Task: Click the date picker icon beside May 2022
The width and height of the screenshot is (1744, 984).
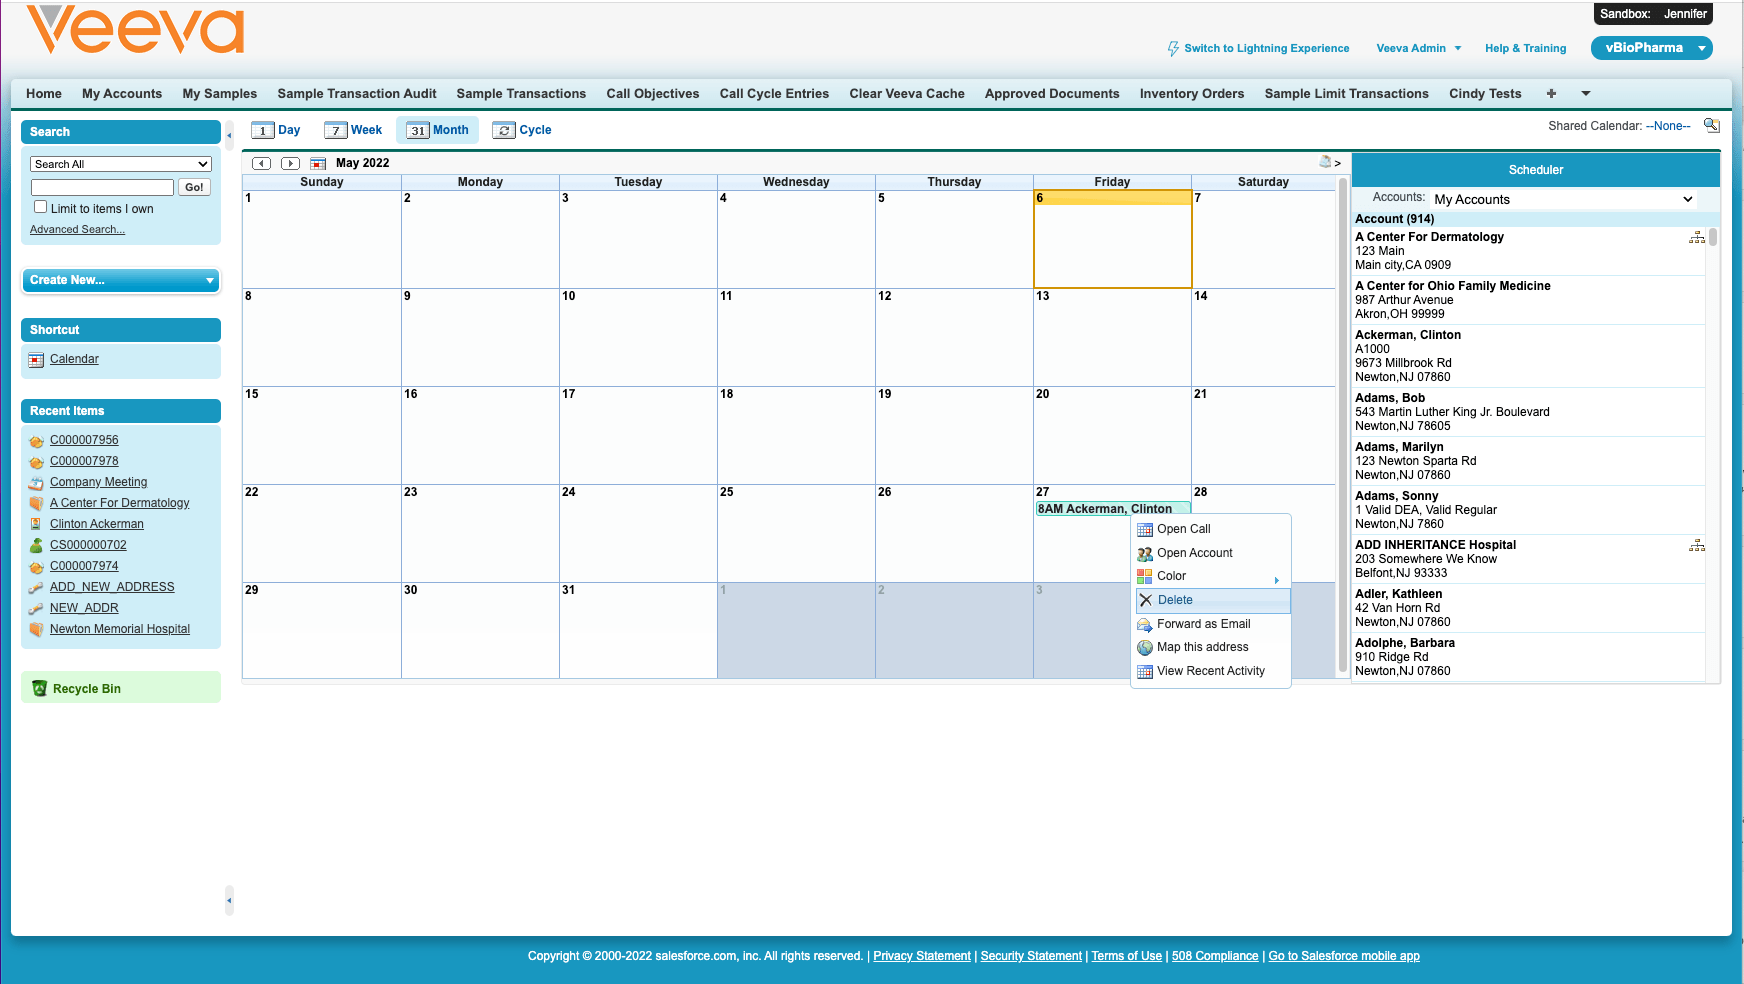Action: [x=318, y=162]
